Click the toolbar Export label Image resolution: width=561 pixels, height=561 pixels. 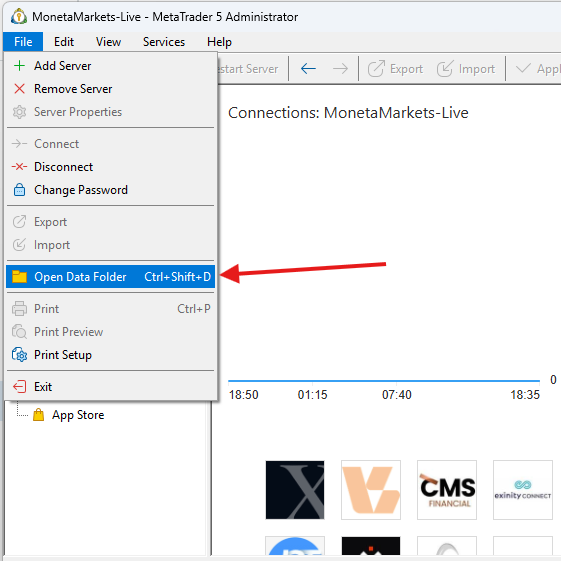(406, 69)
